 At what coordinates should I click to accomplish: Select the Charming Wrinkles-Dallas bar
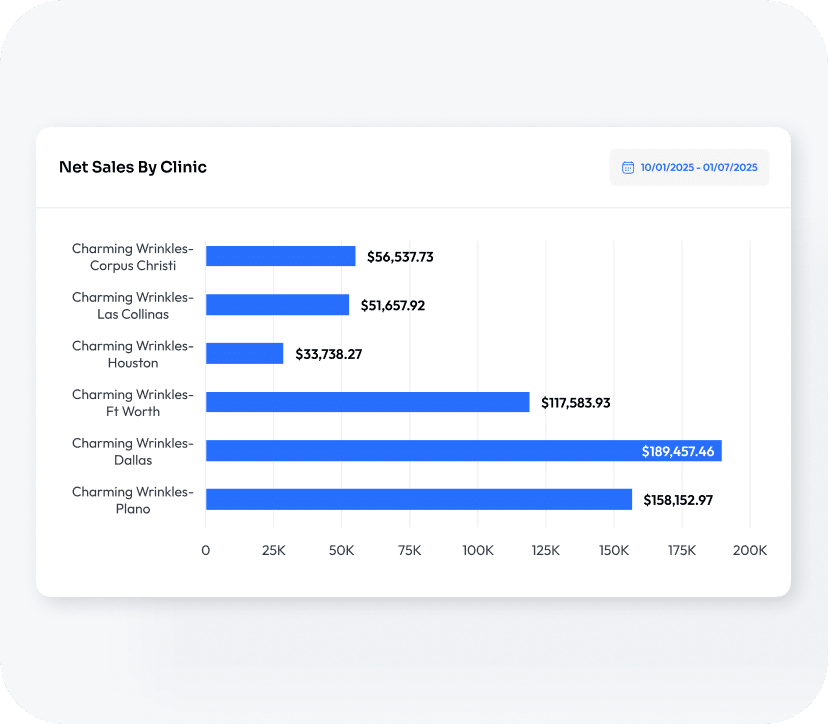click(x=463, y=451)
